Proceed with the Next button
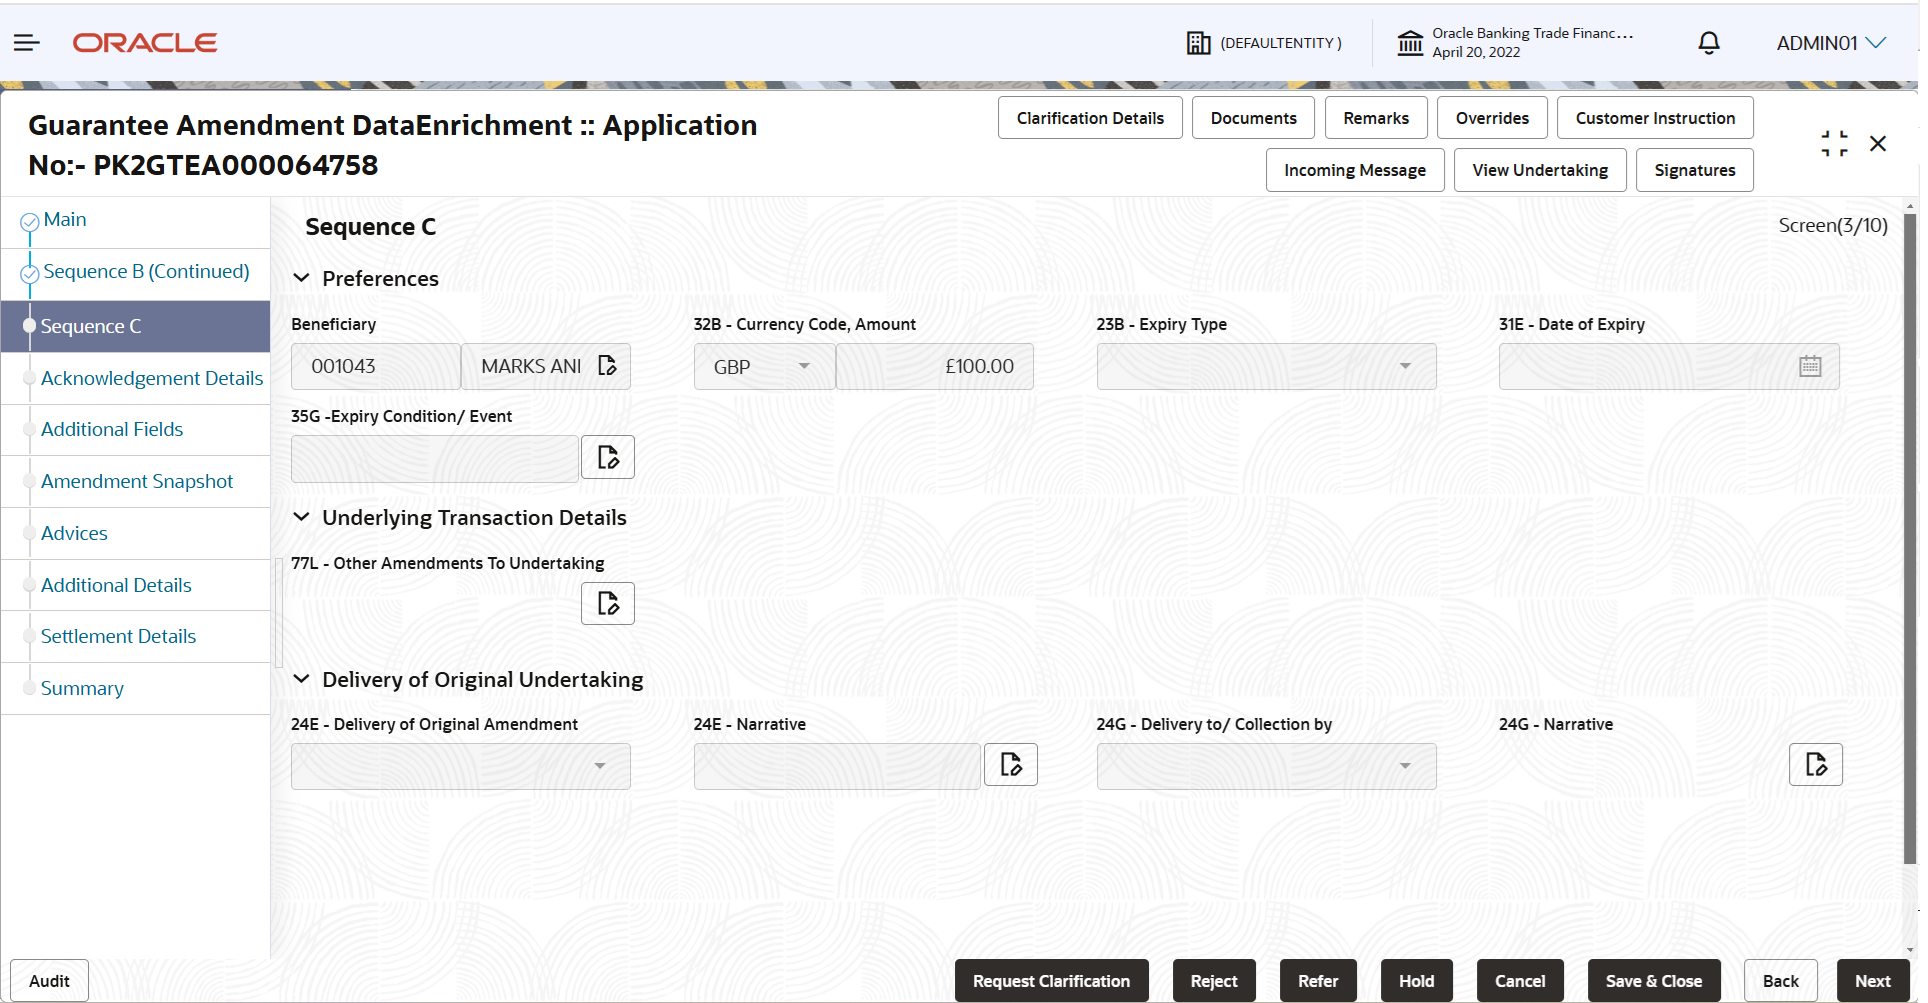 1873,981
